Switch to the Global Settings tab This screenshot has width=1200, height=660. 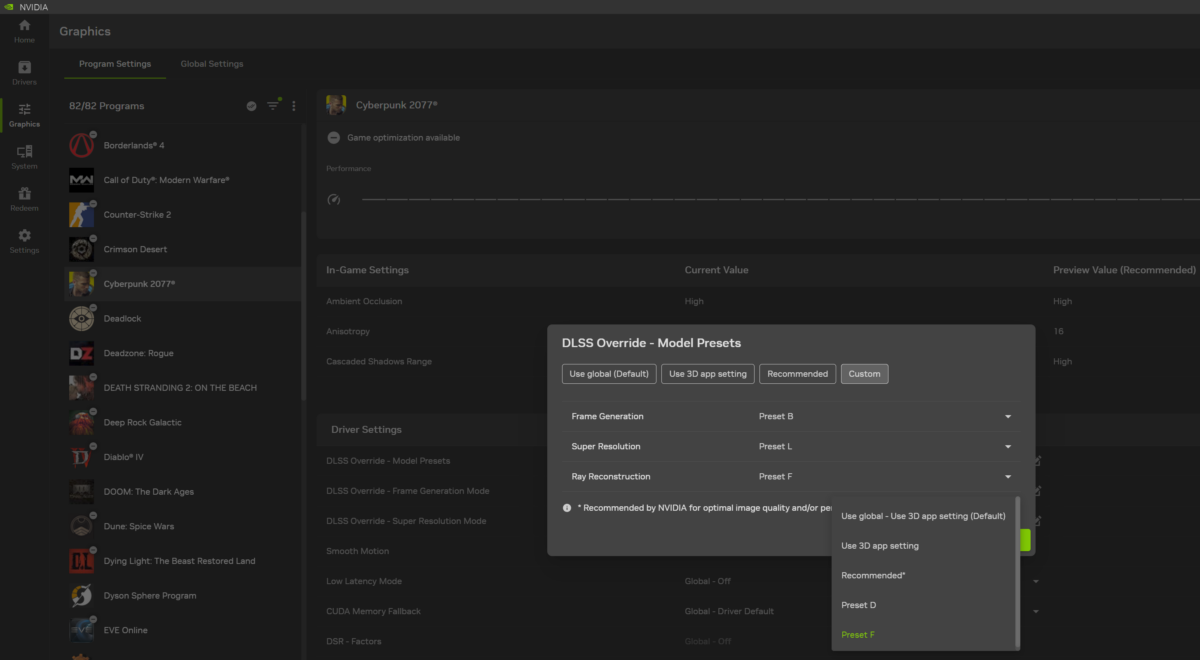[212, 64]
